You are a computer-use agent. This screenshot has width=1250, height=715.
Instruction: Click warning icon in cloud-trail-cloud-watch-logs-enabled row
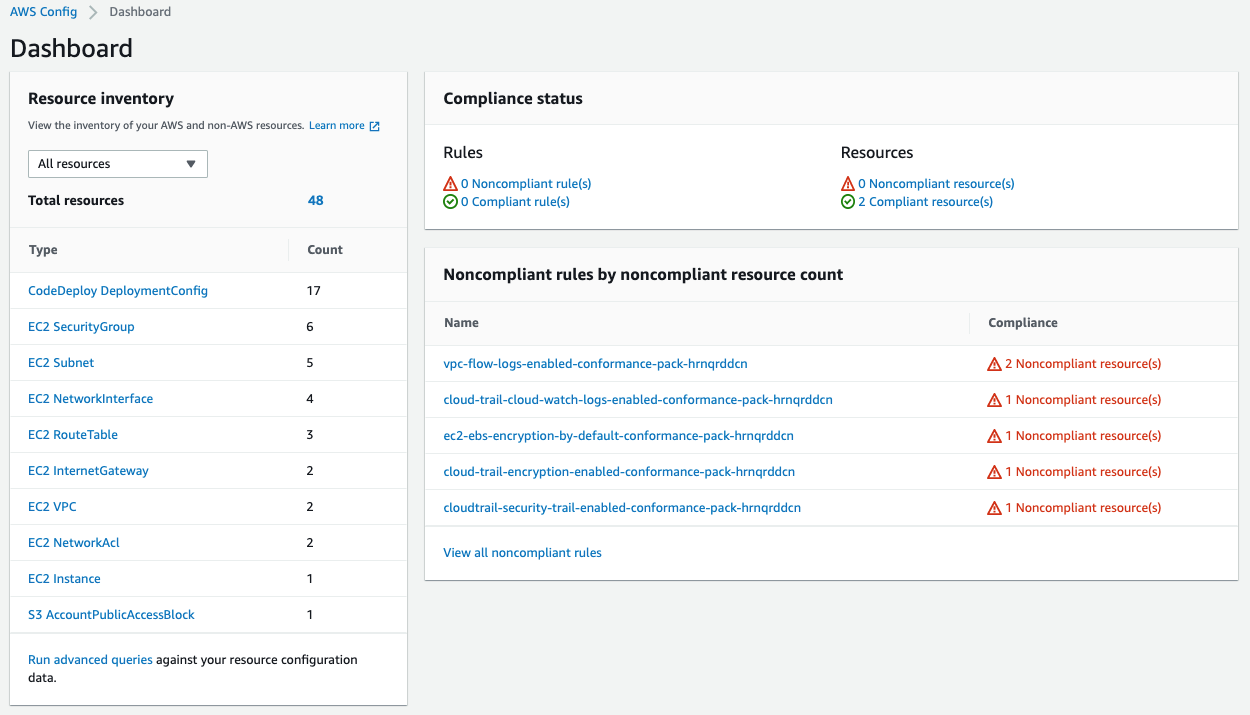(x=994, y=400)
